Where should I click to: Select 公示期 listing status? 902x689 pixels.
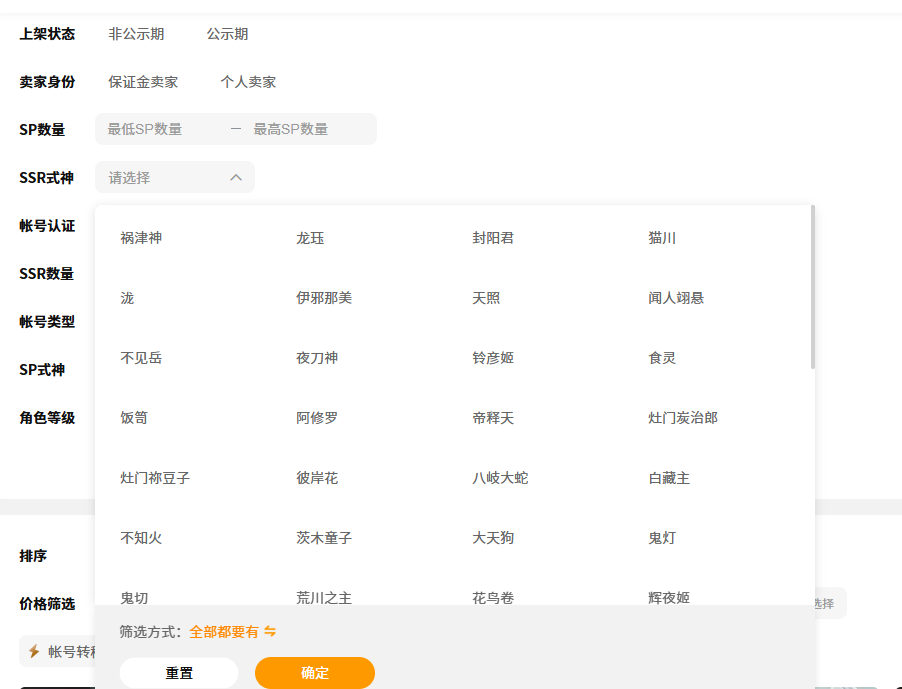pos(227,34)
